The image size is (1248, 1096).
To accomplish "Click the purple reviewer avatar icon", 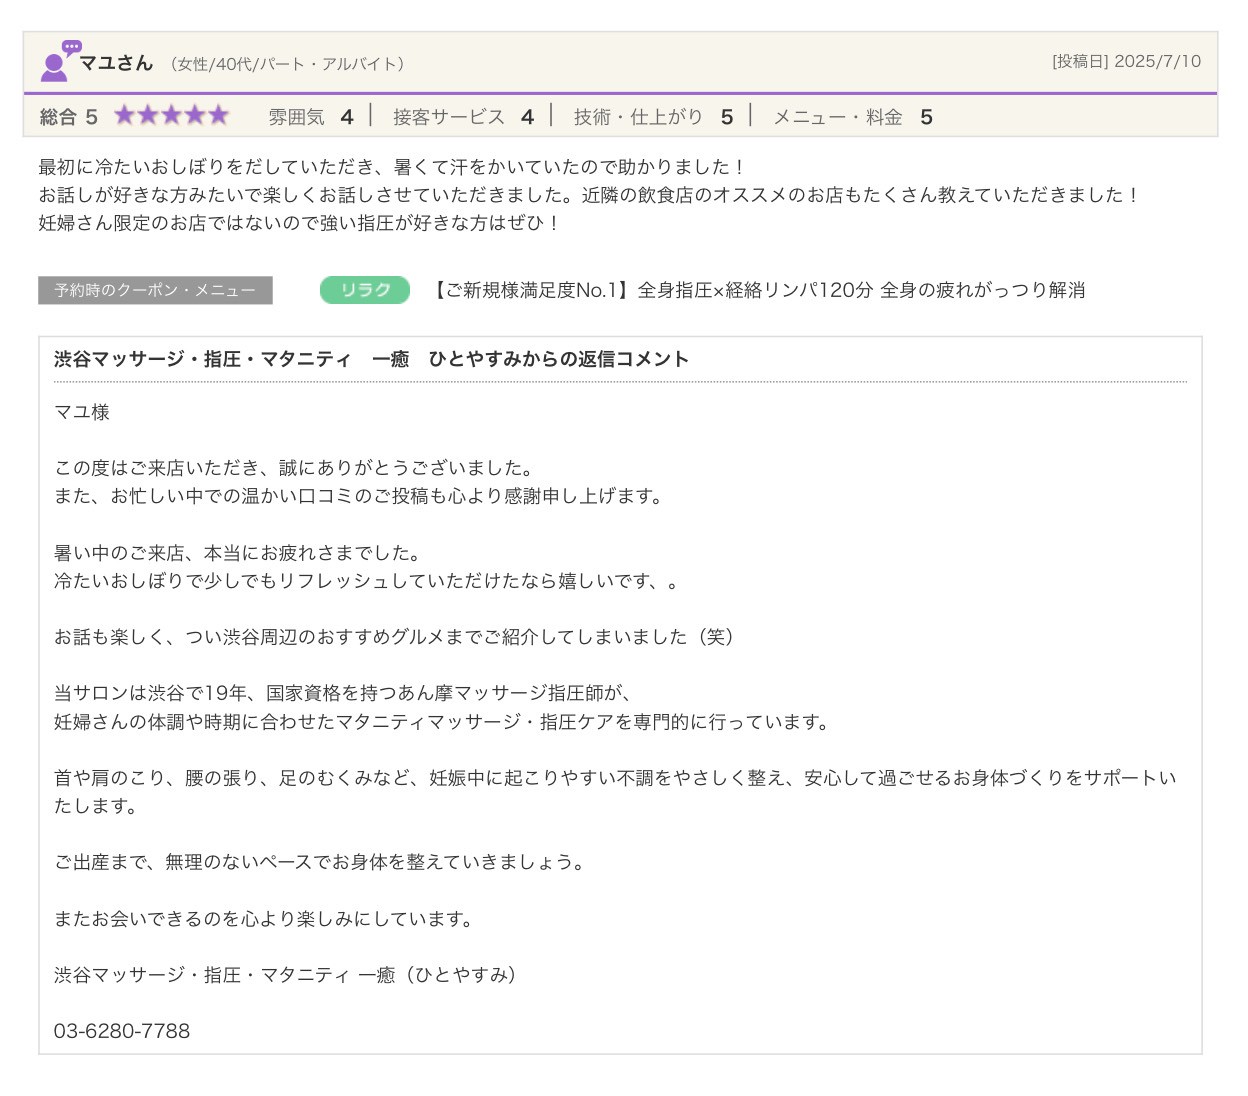I will (x=56, y=62).
